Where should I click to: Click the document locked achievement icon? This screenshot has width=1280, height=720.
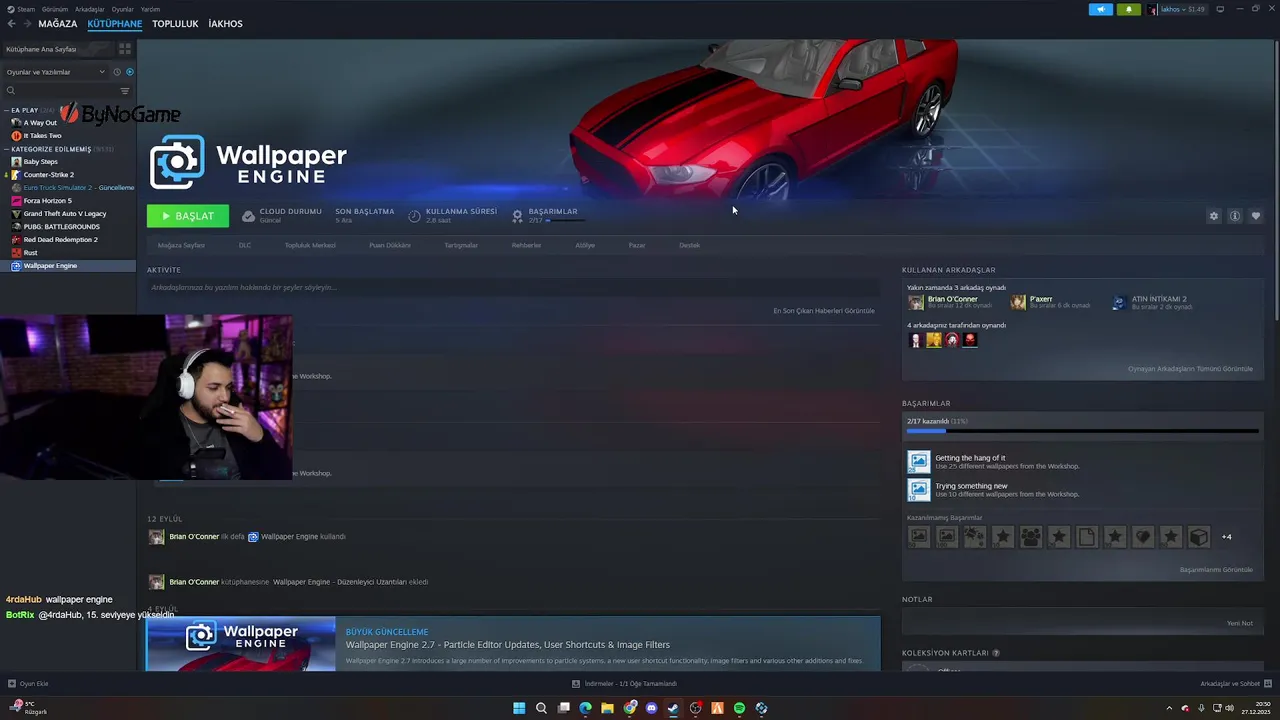1087,537
